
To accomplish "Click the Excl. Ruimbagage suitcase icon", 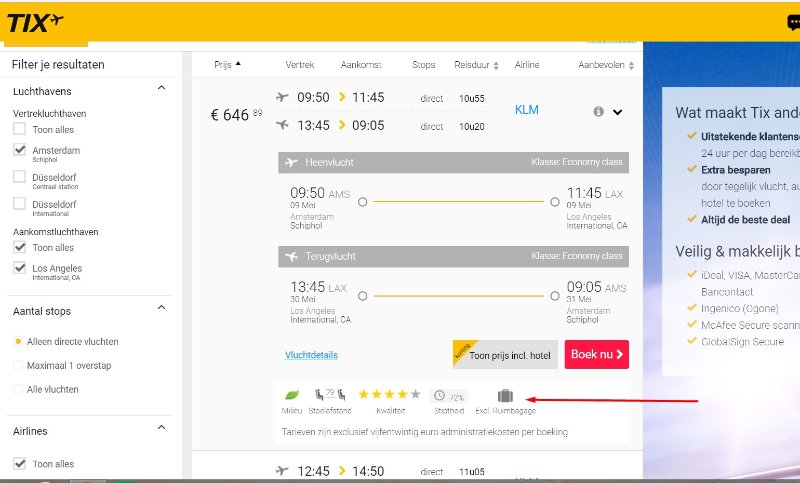I will [505, 396].
